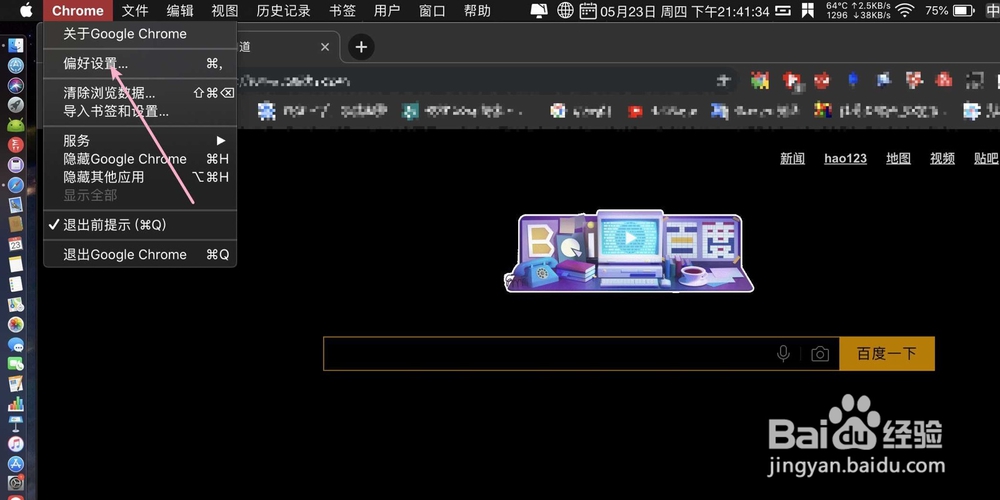Open FaceTime app in the dock
The width and height of the screenshot is (1000, 500).
point(15,364)
